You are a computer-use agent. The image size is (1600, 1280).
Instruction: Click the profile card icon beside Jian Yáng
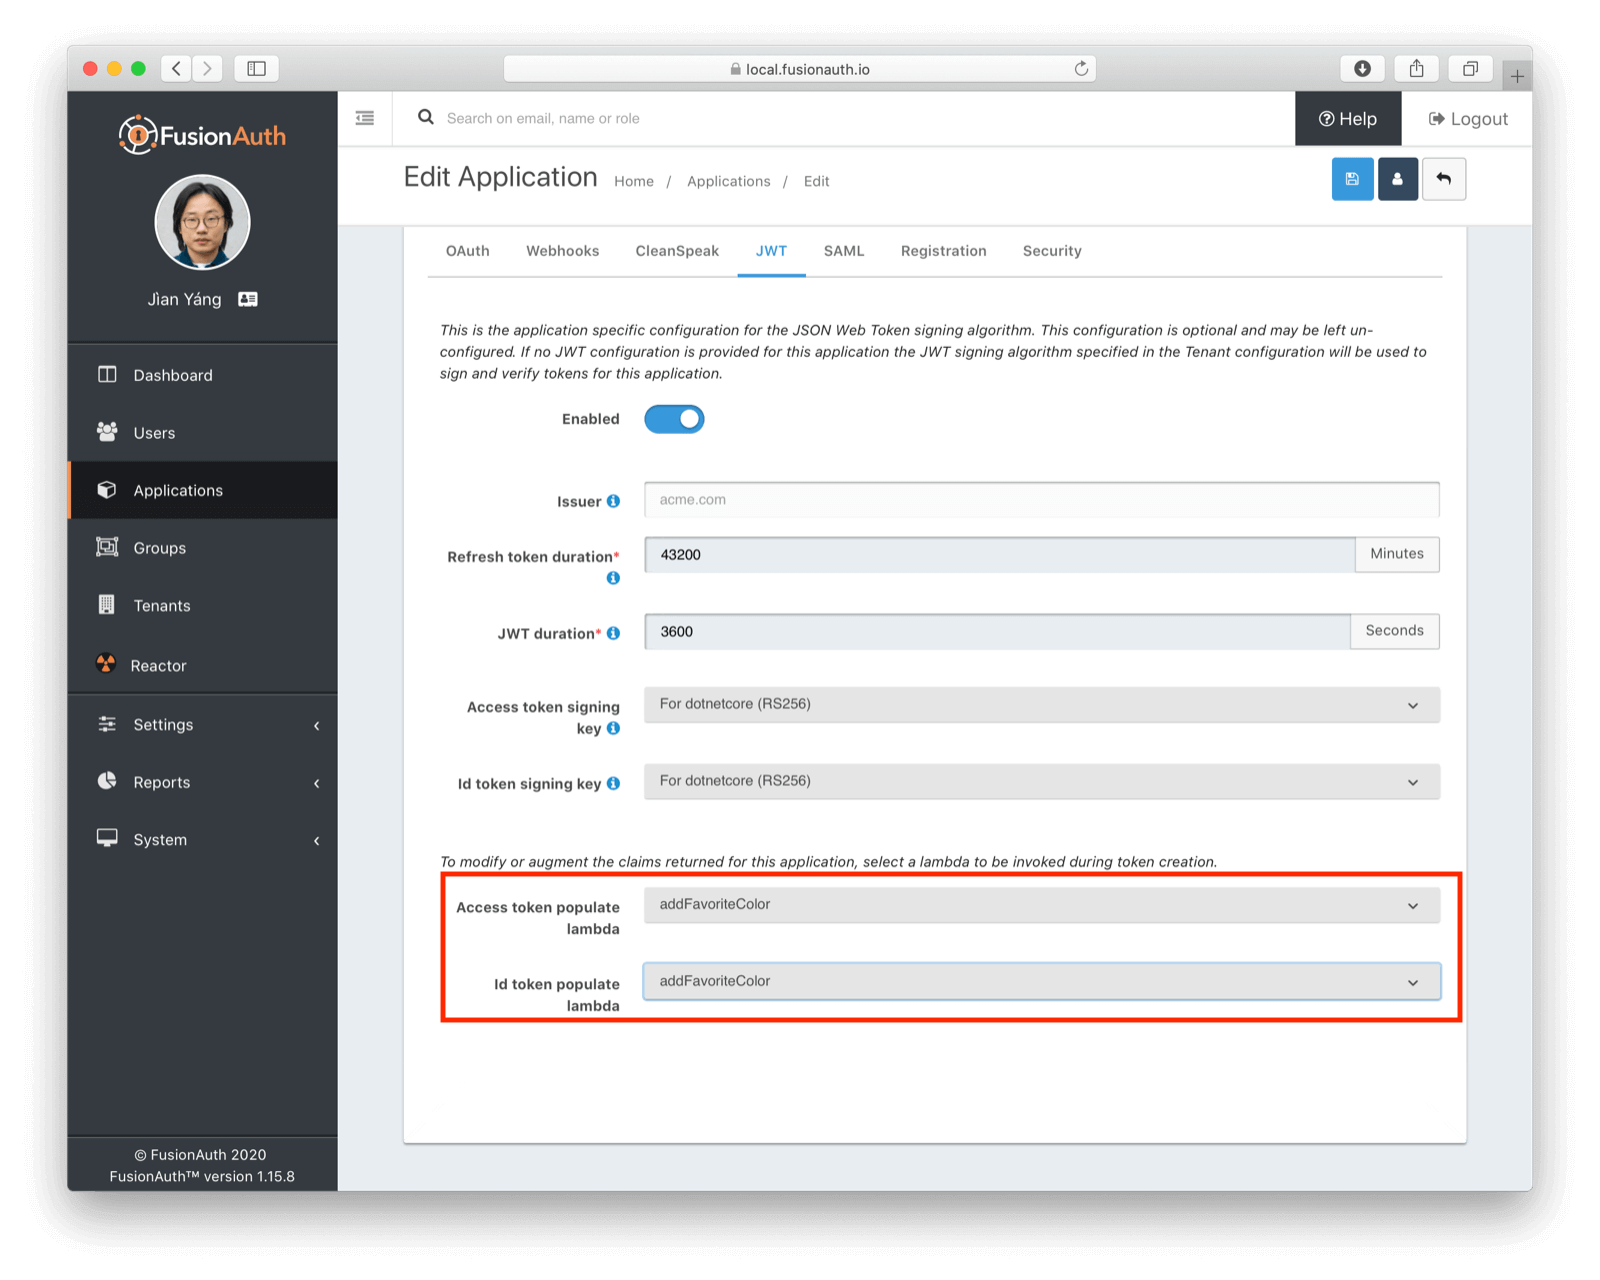[248, 299]
